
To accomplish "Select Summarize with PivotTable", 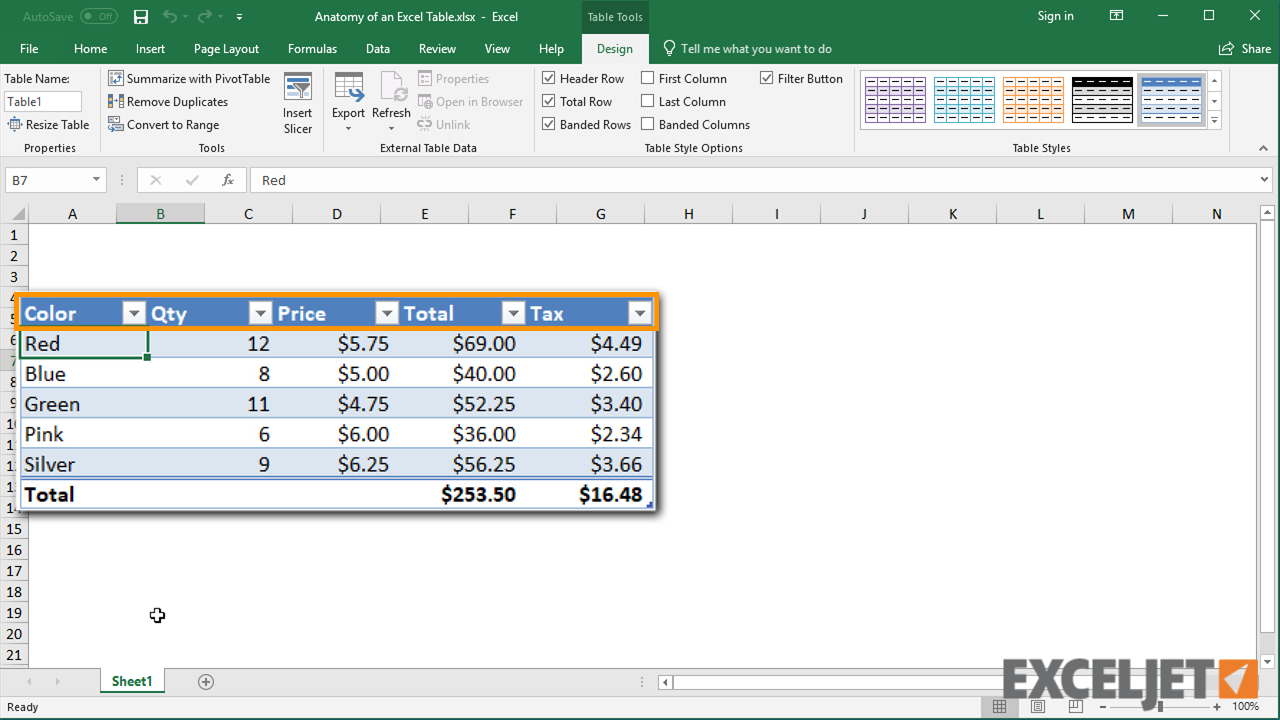I will tap(189, 78).
